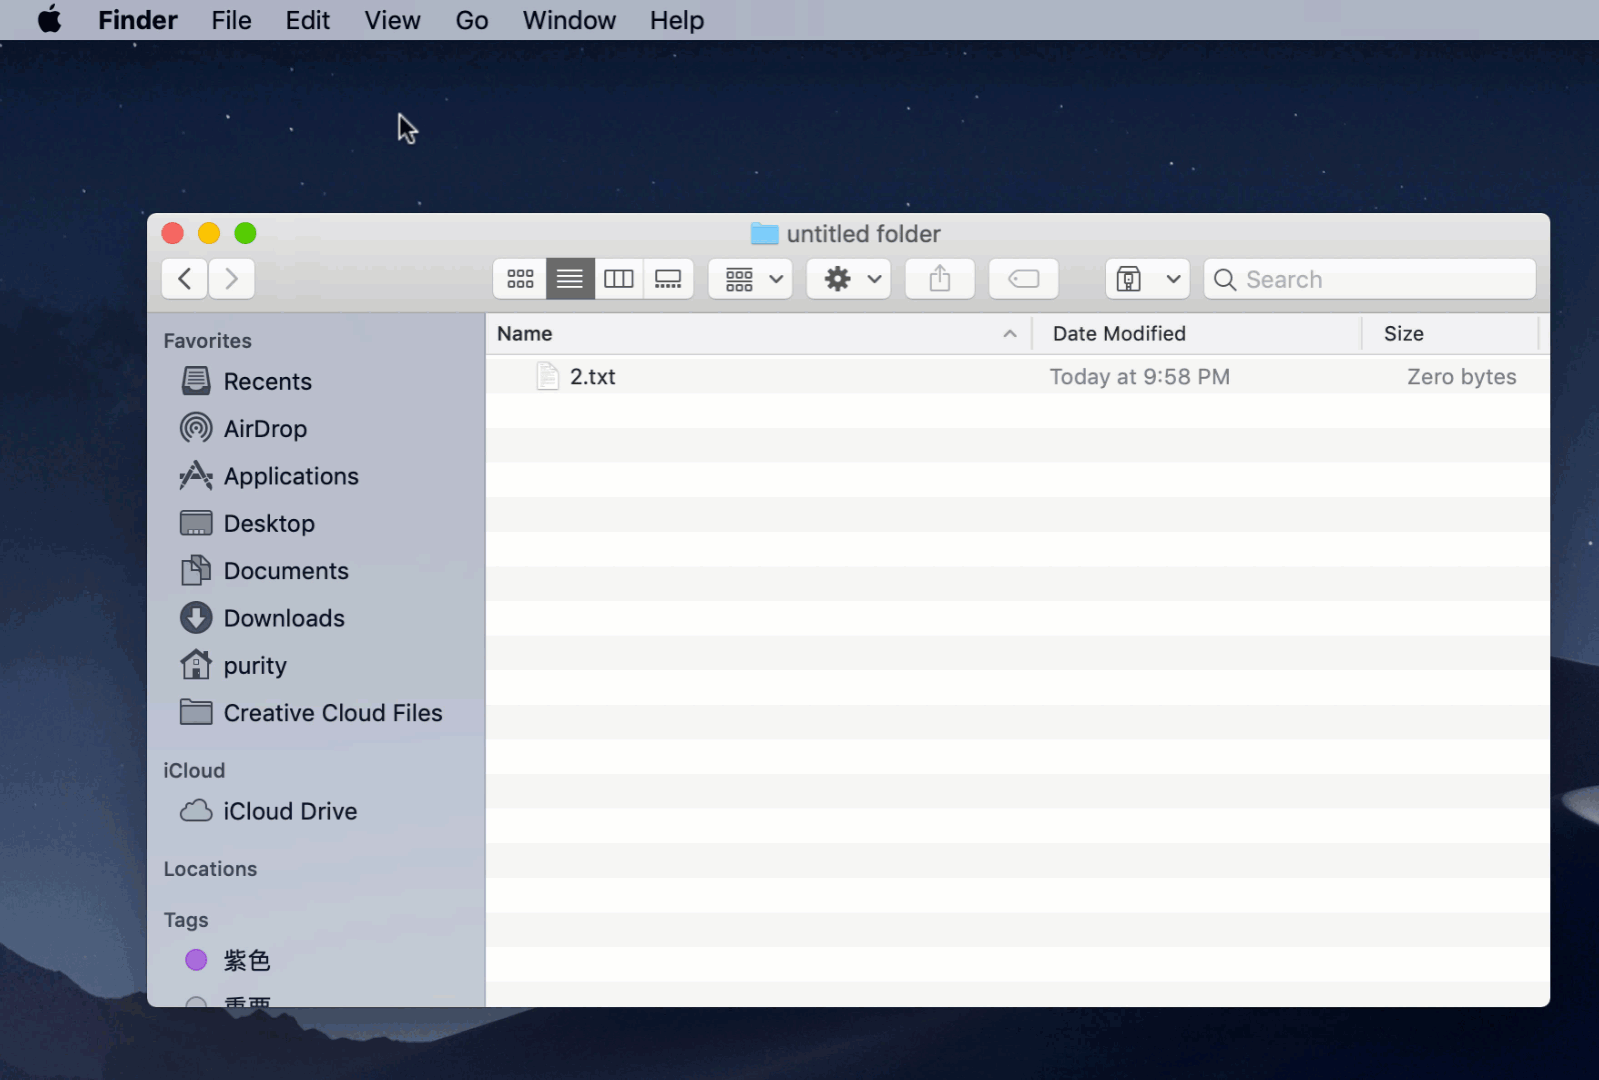
Task: Click the iCloud section heading
Action: pos(194,771)
